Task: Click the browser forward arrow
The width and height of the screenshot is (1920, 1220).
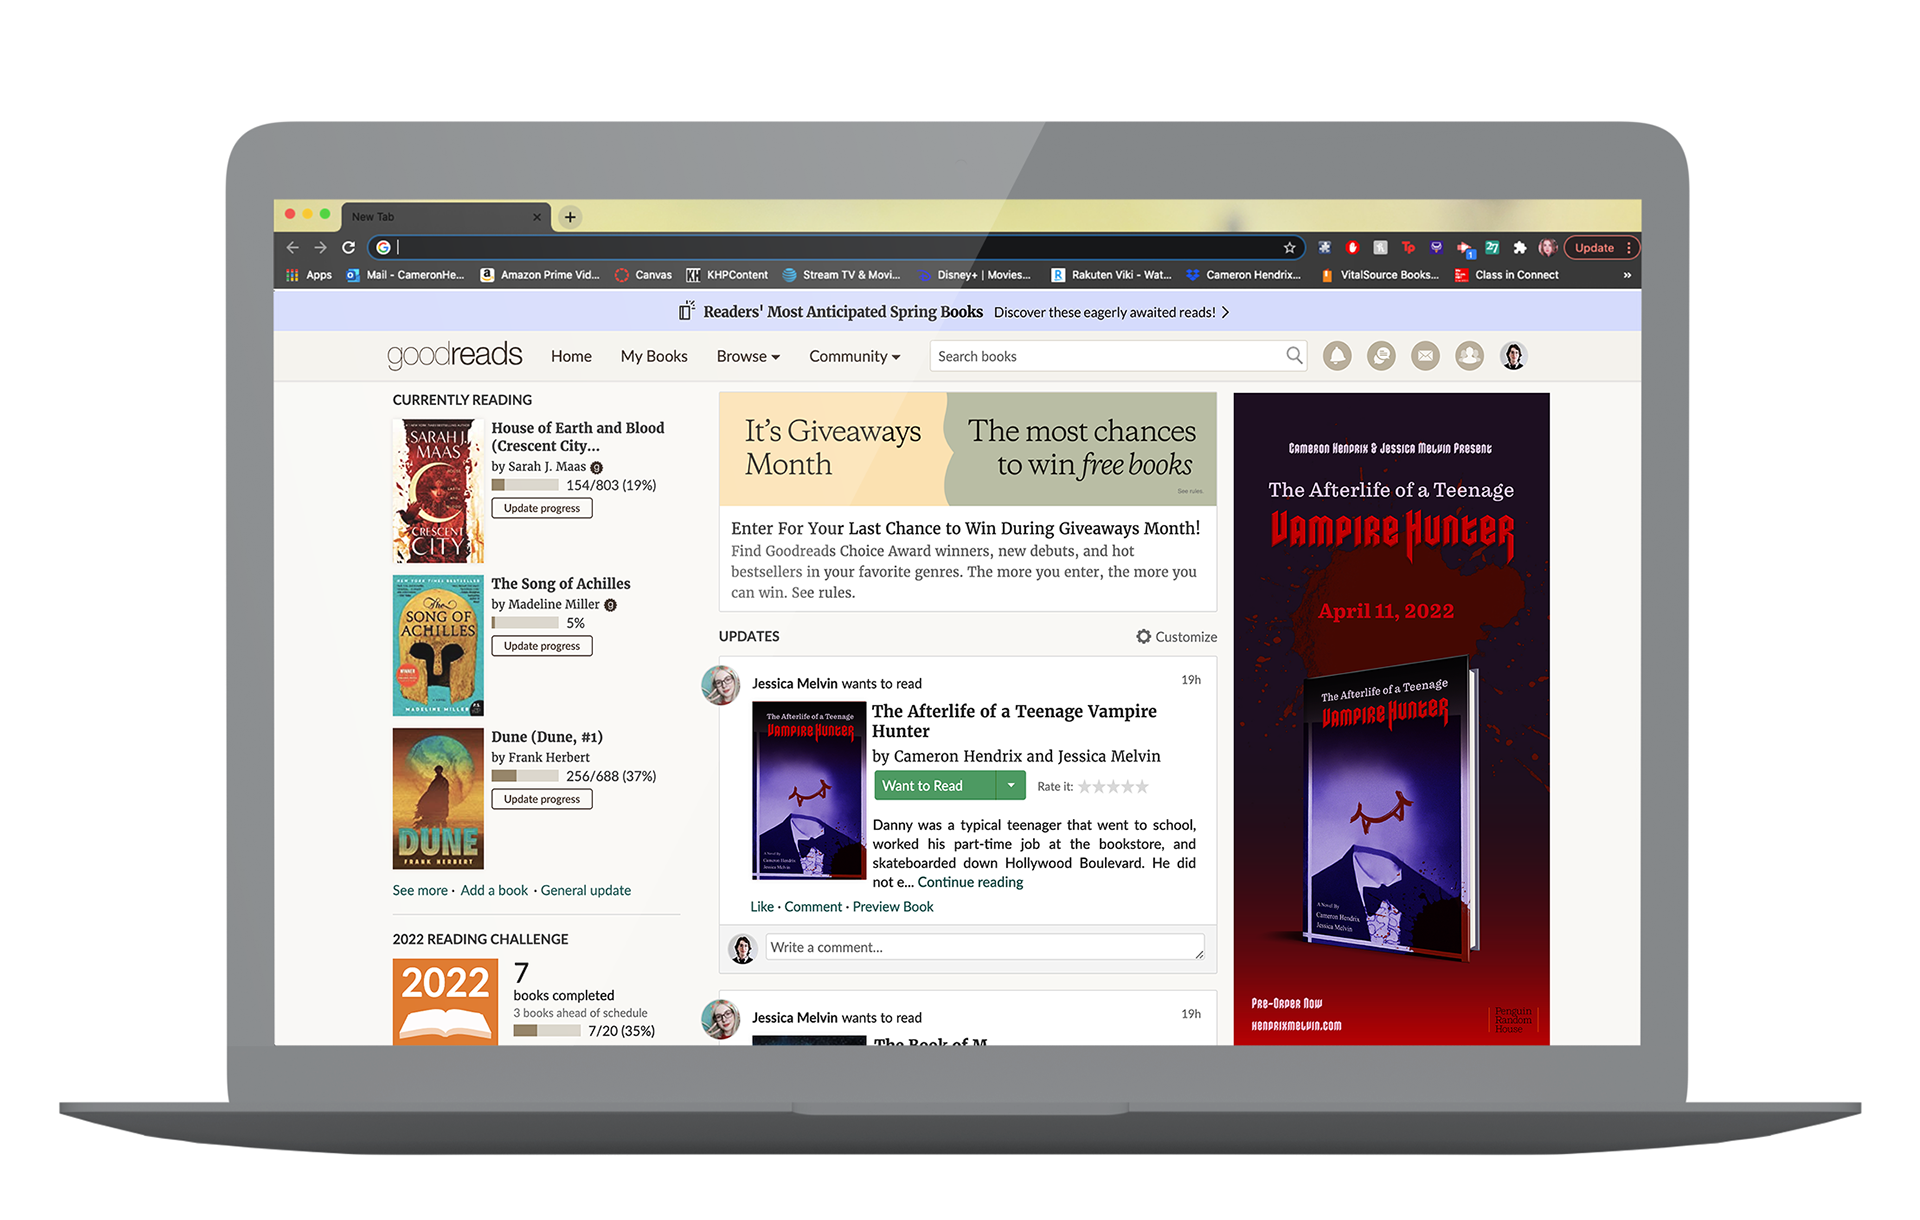Action: [320, 247]
